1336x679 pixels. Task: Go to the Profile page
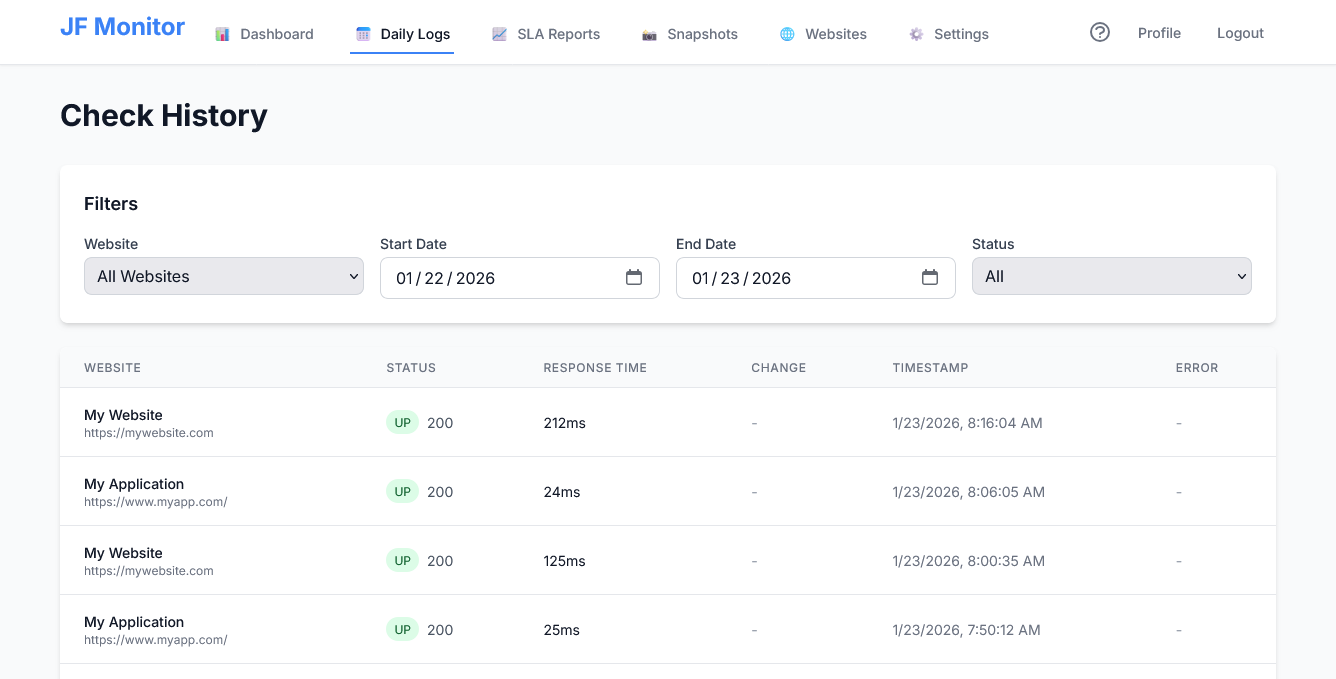[1159, 33]
